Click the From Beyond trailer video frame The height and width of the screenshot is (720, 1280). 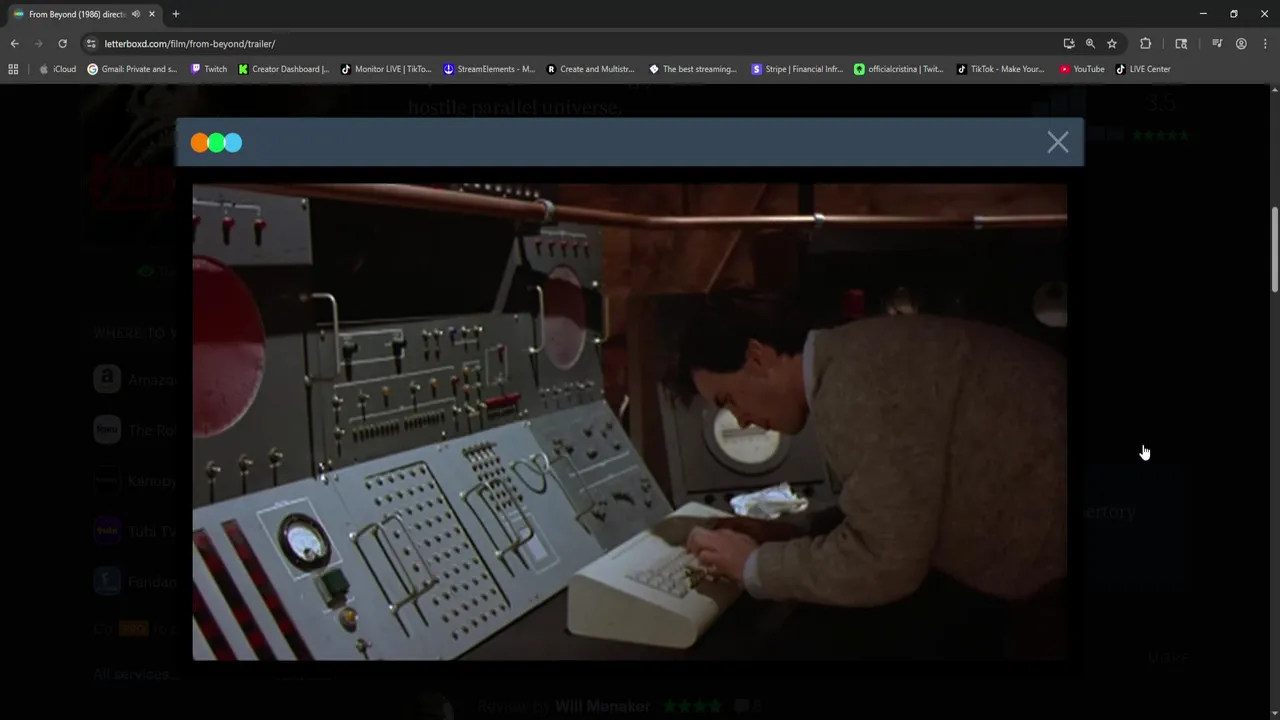(x=629, y=421)
